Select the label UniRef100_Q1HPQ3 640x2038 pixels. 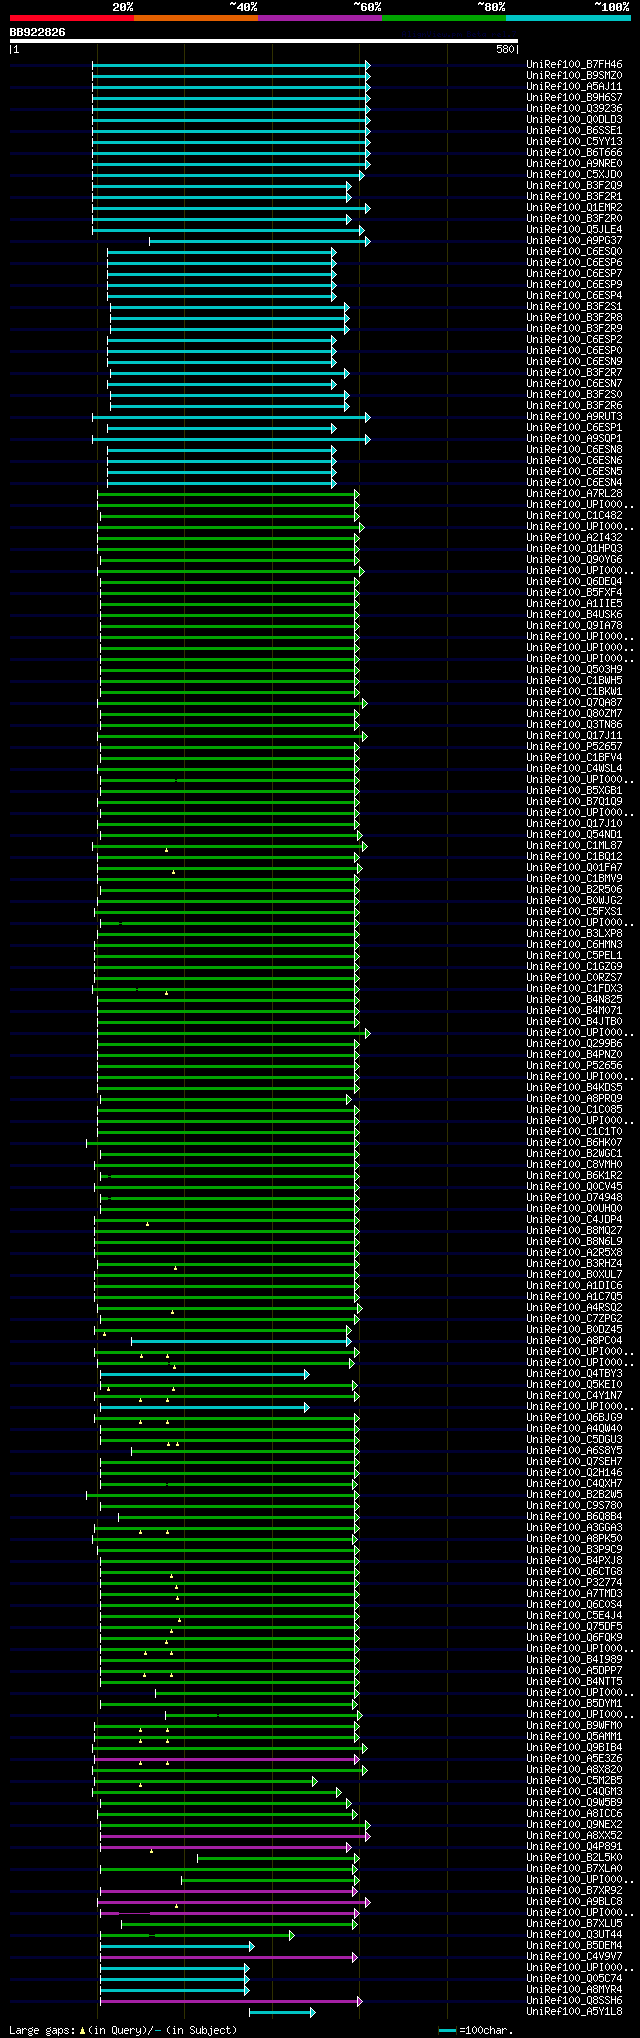point(574,549)
